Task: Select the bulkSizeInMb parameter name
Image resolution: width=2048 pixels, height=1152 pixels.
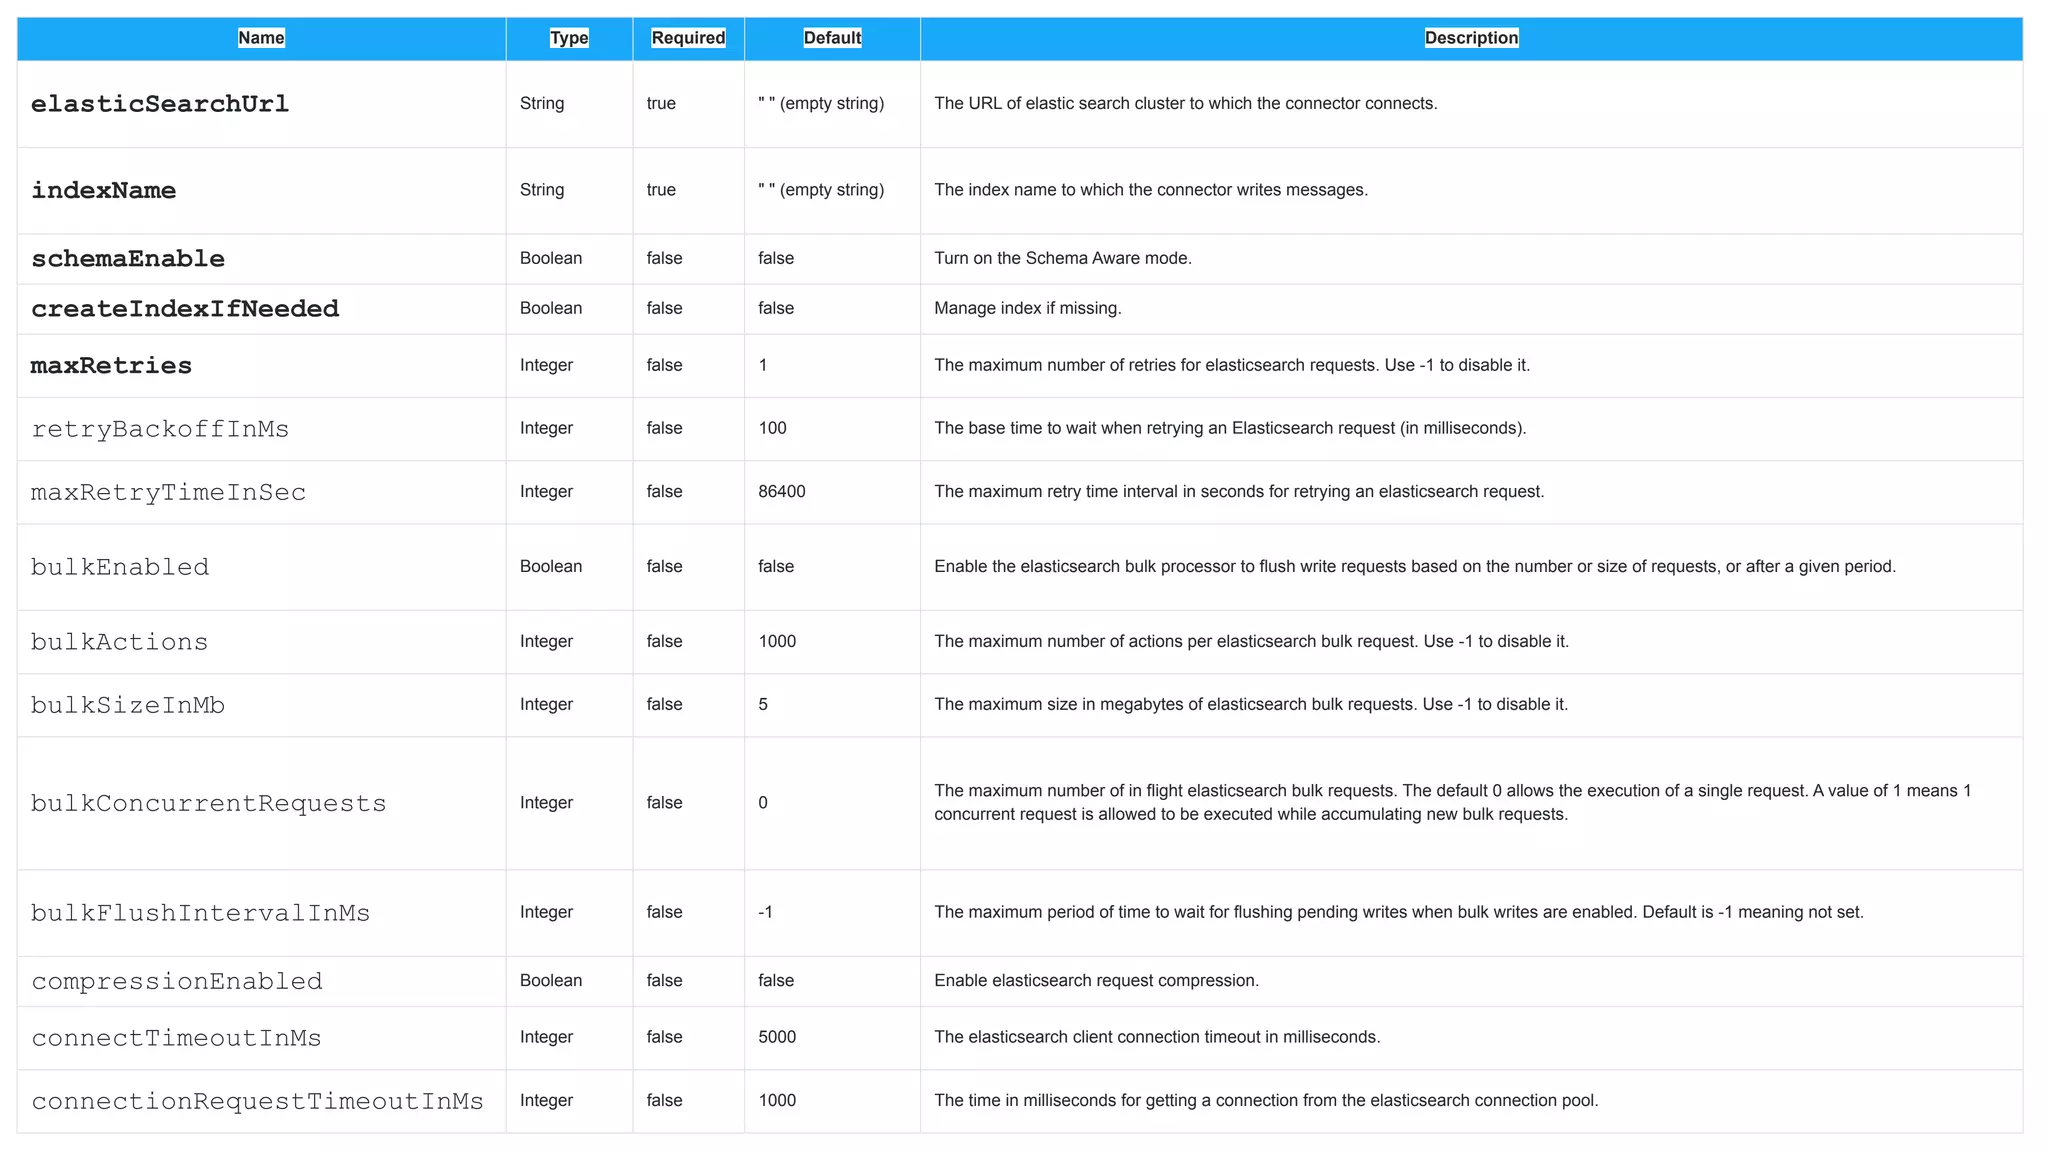Action: coord(128,705)
